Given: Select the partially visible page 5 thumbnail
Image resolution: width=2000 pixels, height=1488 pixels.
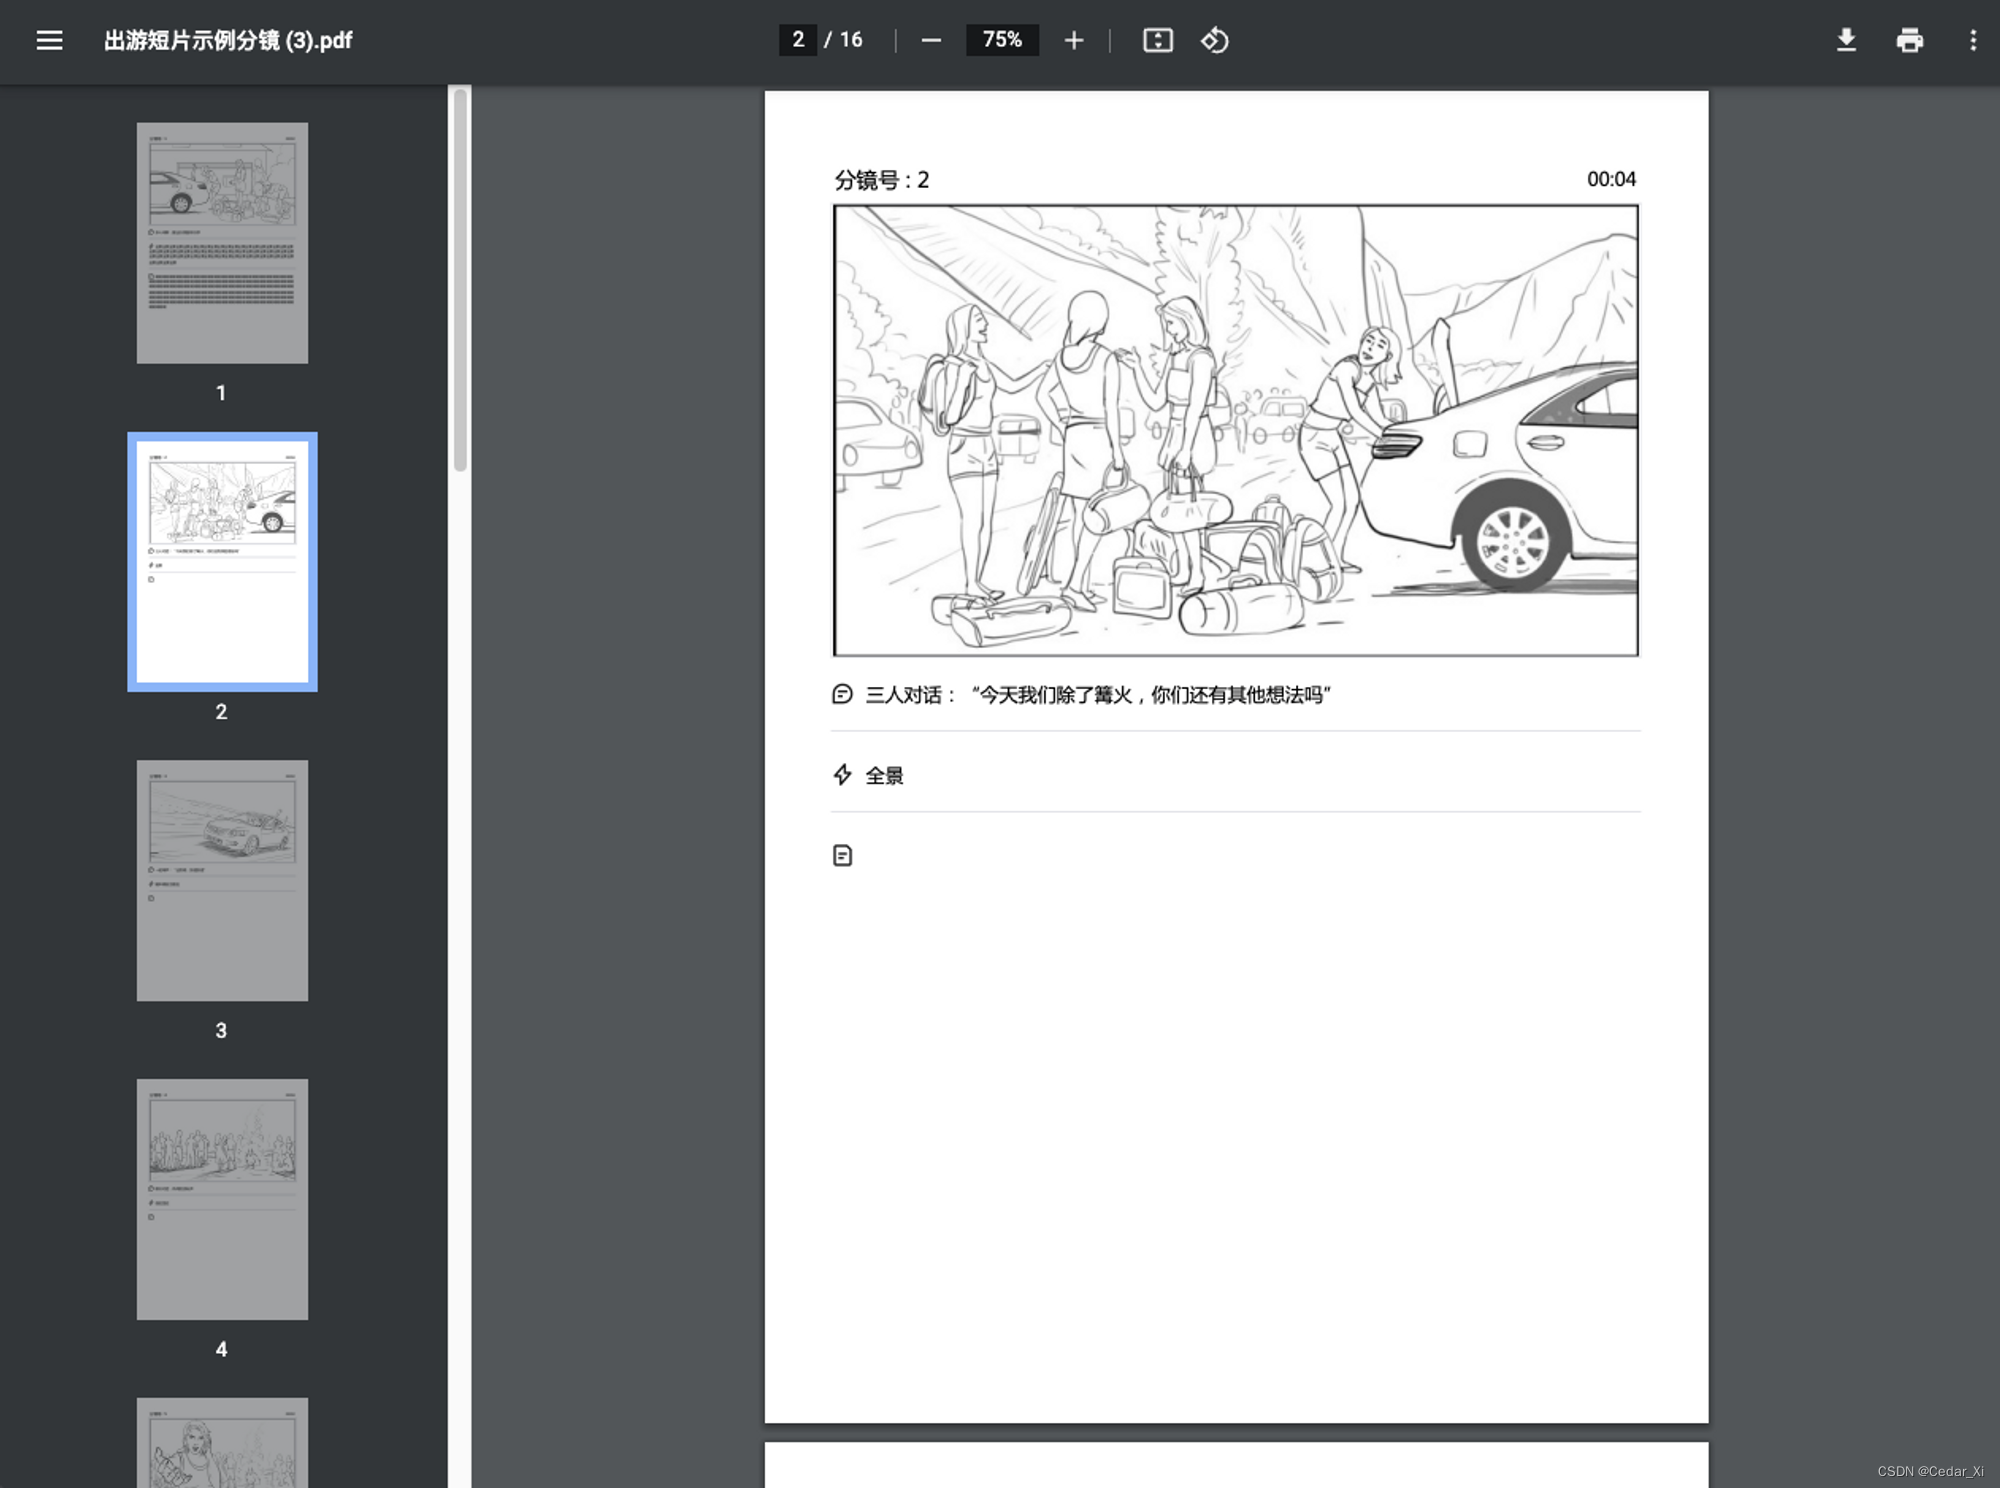Looking at the screenshot, I should (x=222, y=1442).
